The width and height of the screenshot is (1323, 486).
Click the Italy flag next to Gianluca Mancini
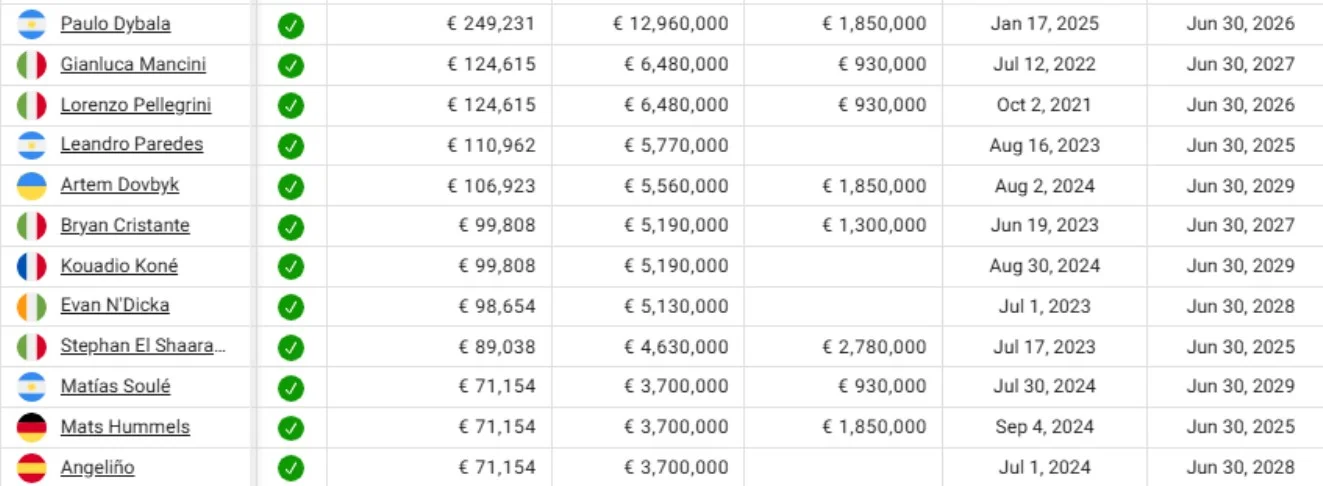pos(32,65)
